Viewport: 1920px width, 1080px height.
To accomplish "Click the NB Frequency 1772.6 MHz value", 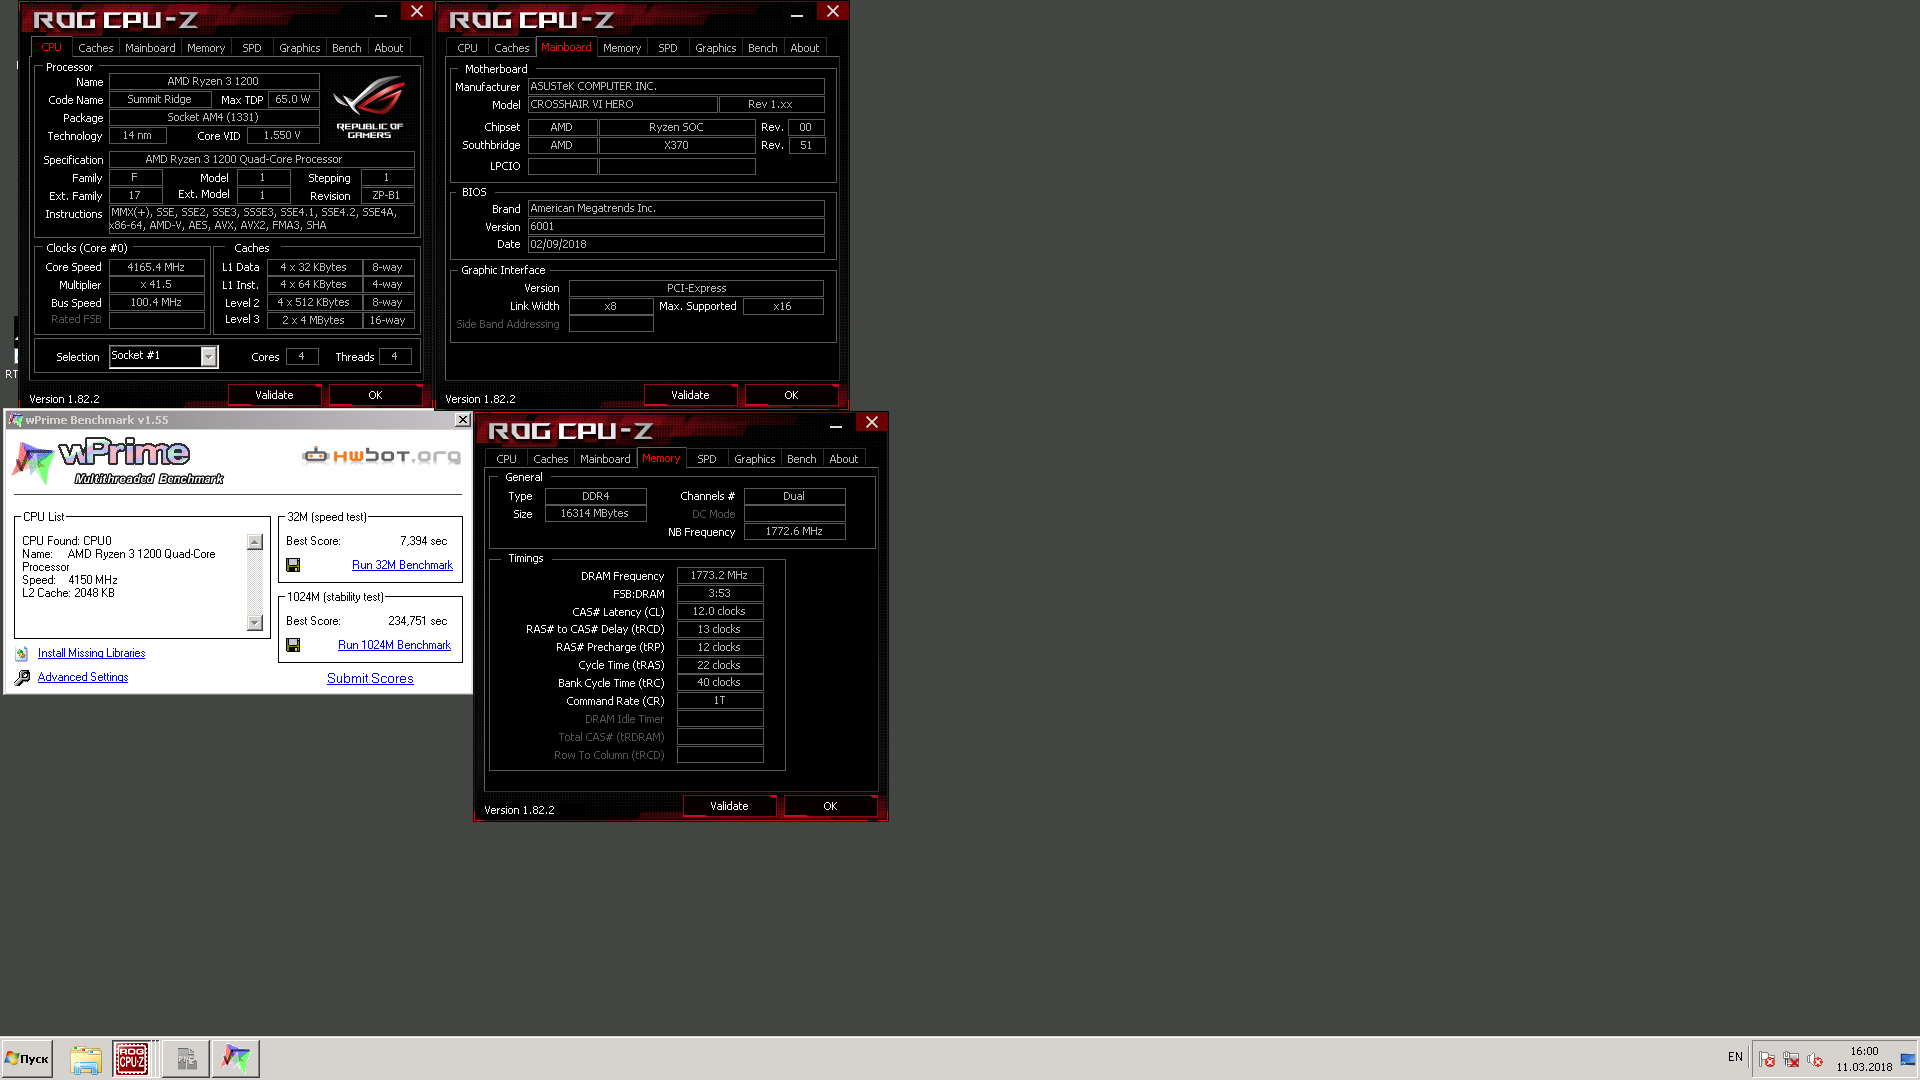I will [x=794, y=531].
